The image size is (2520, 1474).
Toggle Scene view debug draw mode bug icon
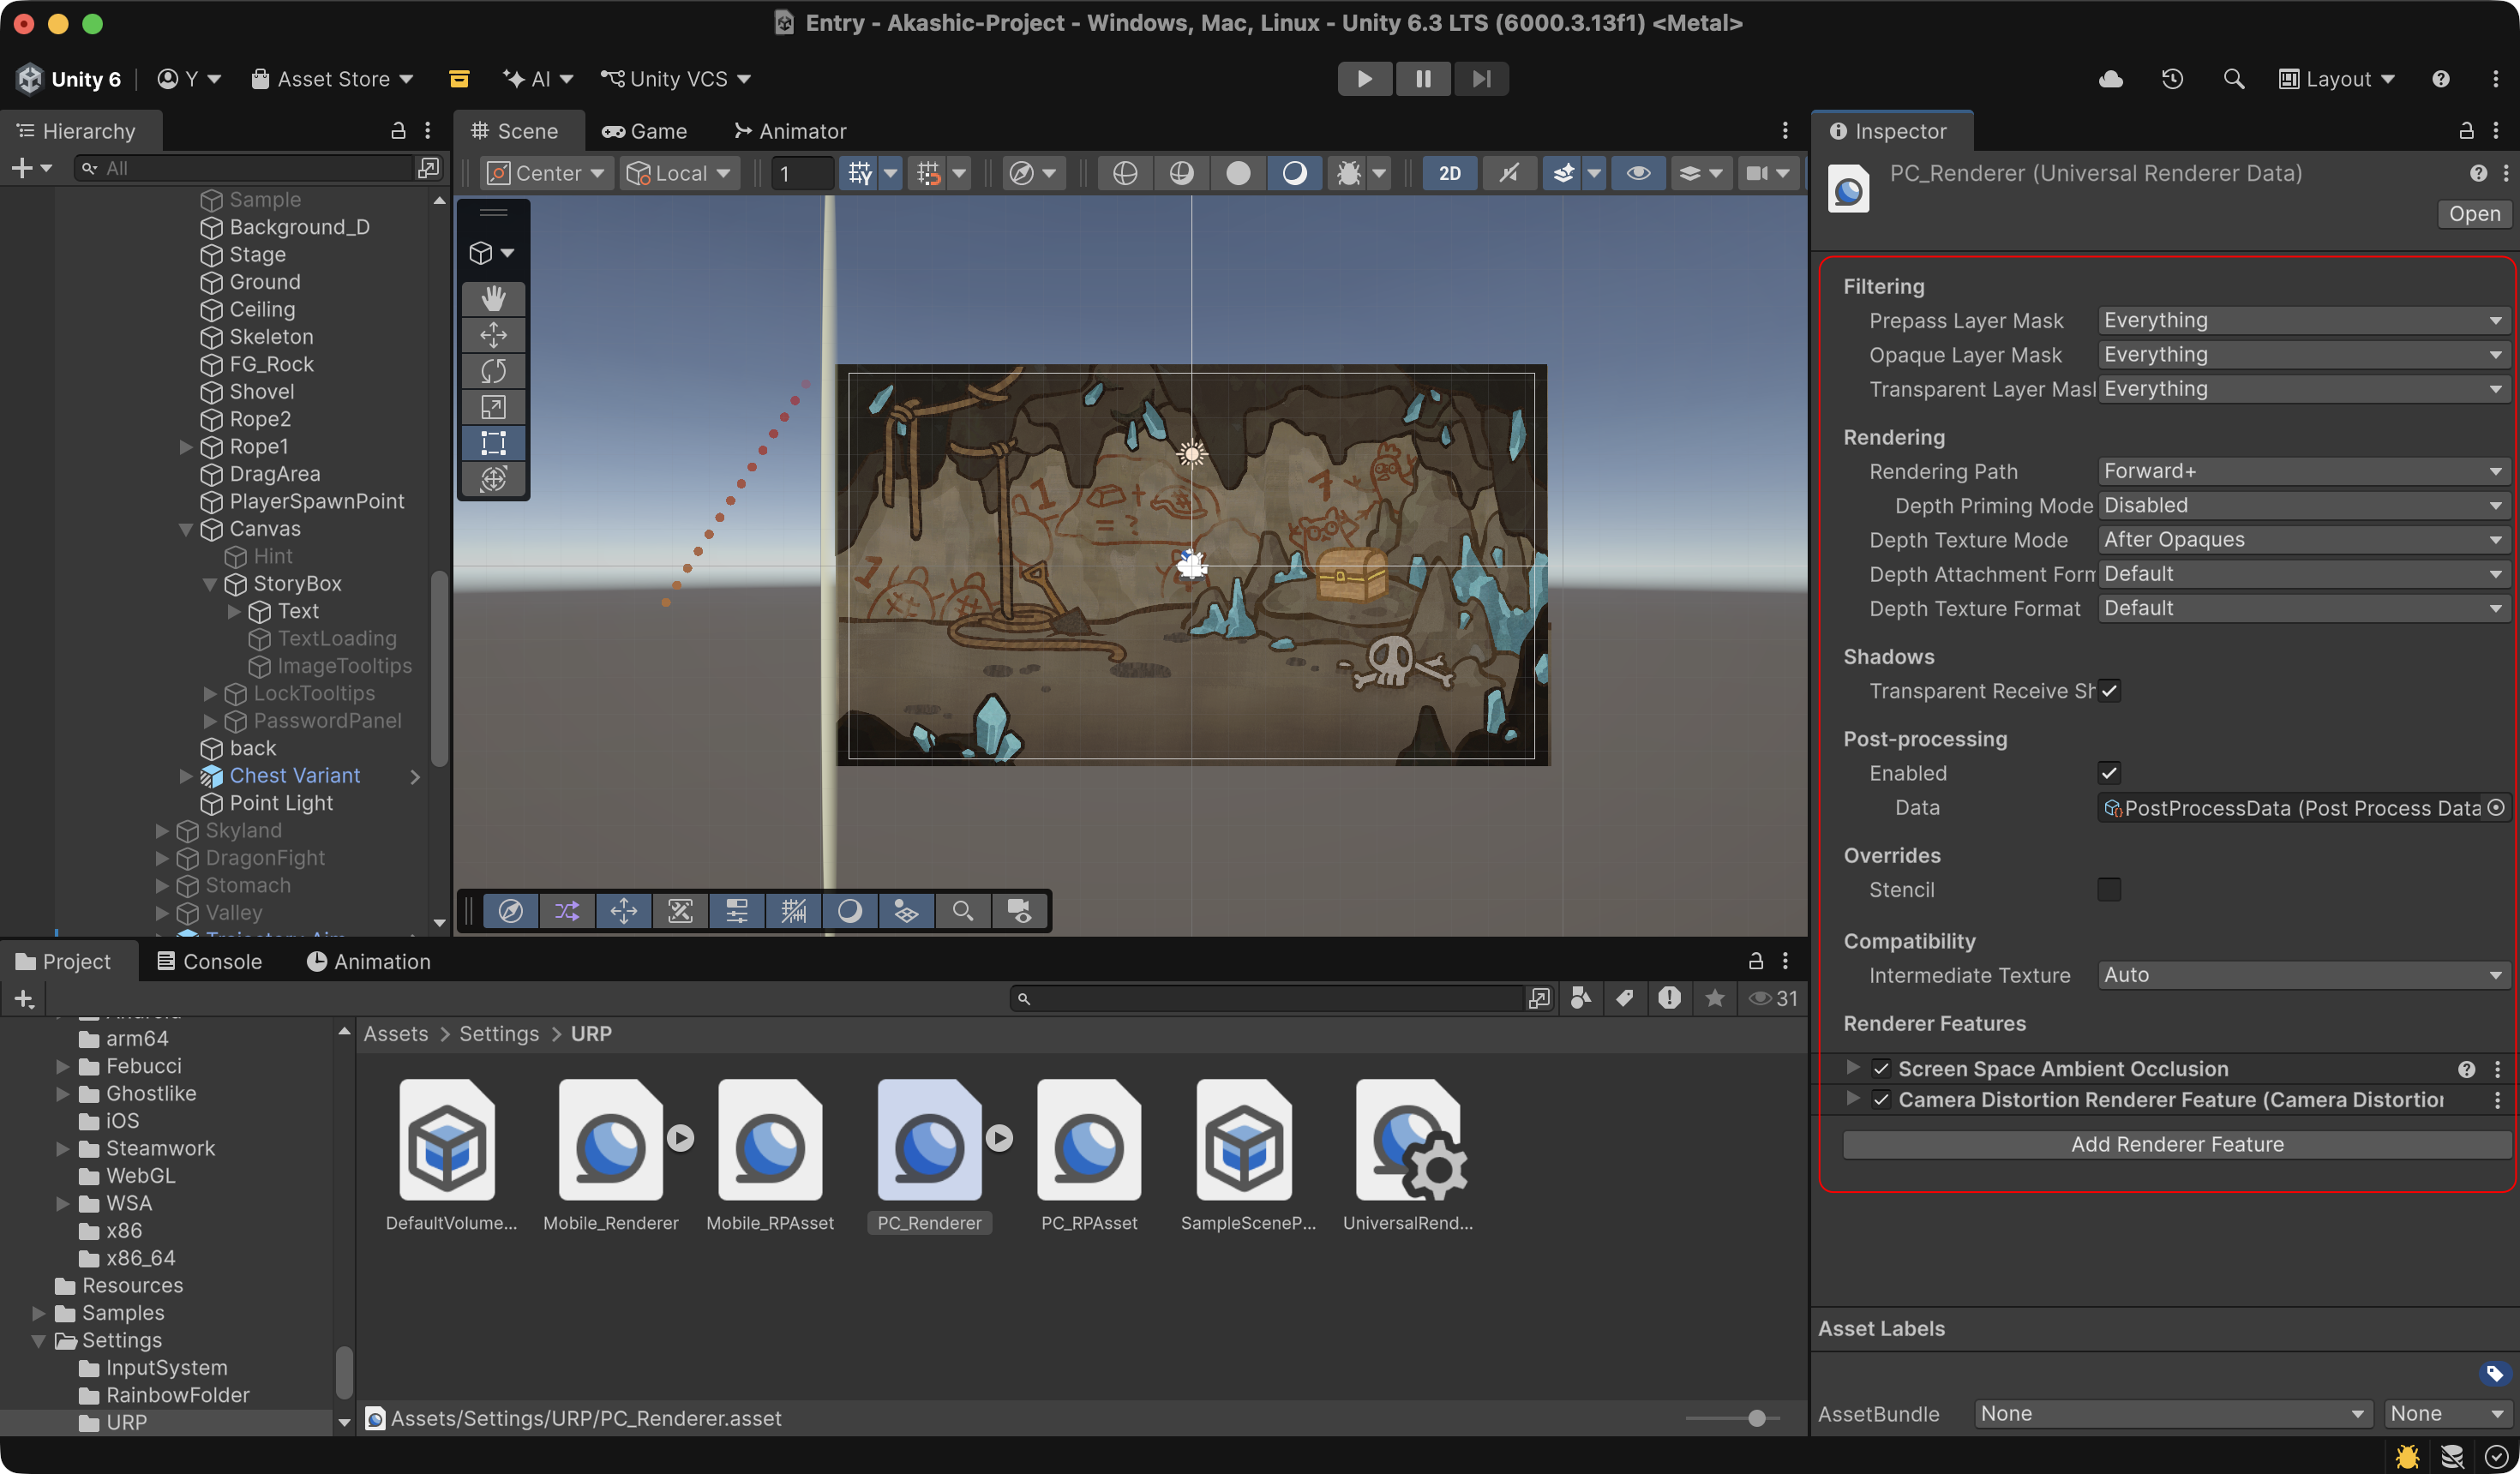1349,173
